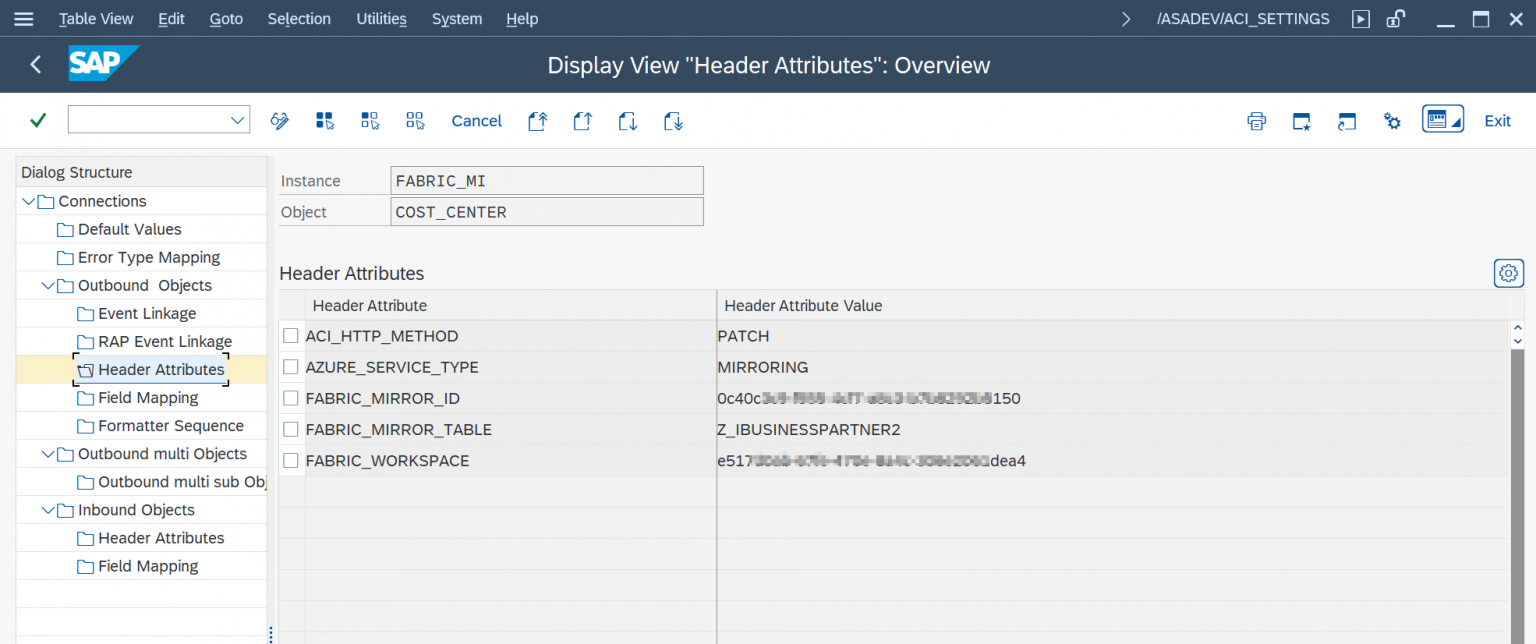Open Field Mapping under Outbound Objects
The image size is (1536, 644).
click(148, 397)
